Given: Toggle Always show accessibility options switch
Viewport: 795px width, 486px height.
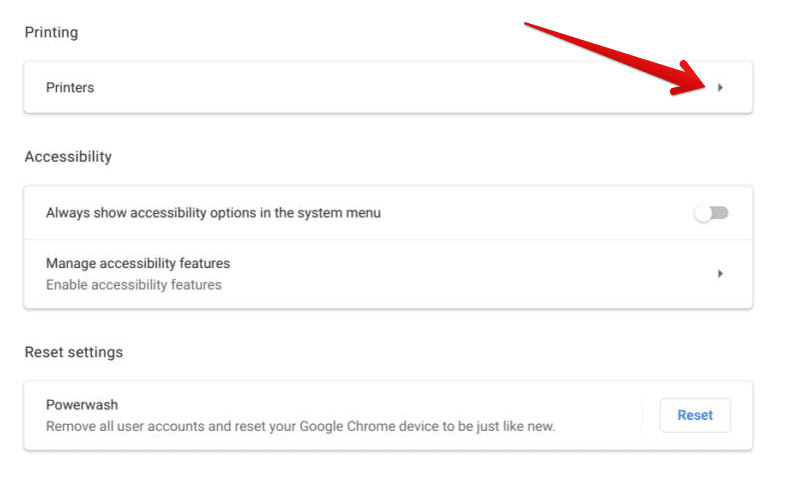Looking at the screenshot, I should coord(711,213).
